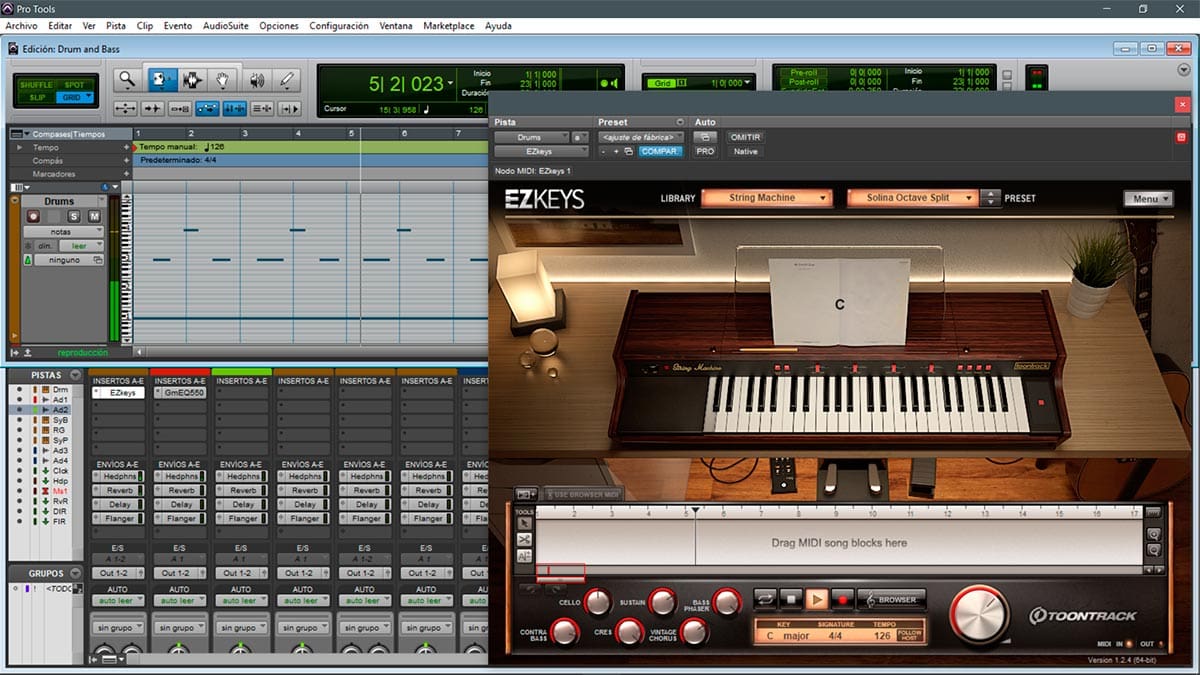Open the leer automation mode dropdown
The height and width of the screenshot is (675, 1200).
(x=80, y=245)
